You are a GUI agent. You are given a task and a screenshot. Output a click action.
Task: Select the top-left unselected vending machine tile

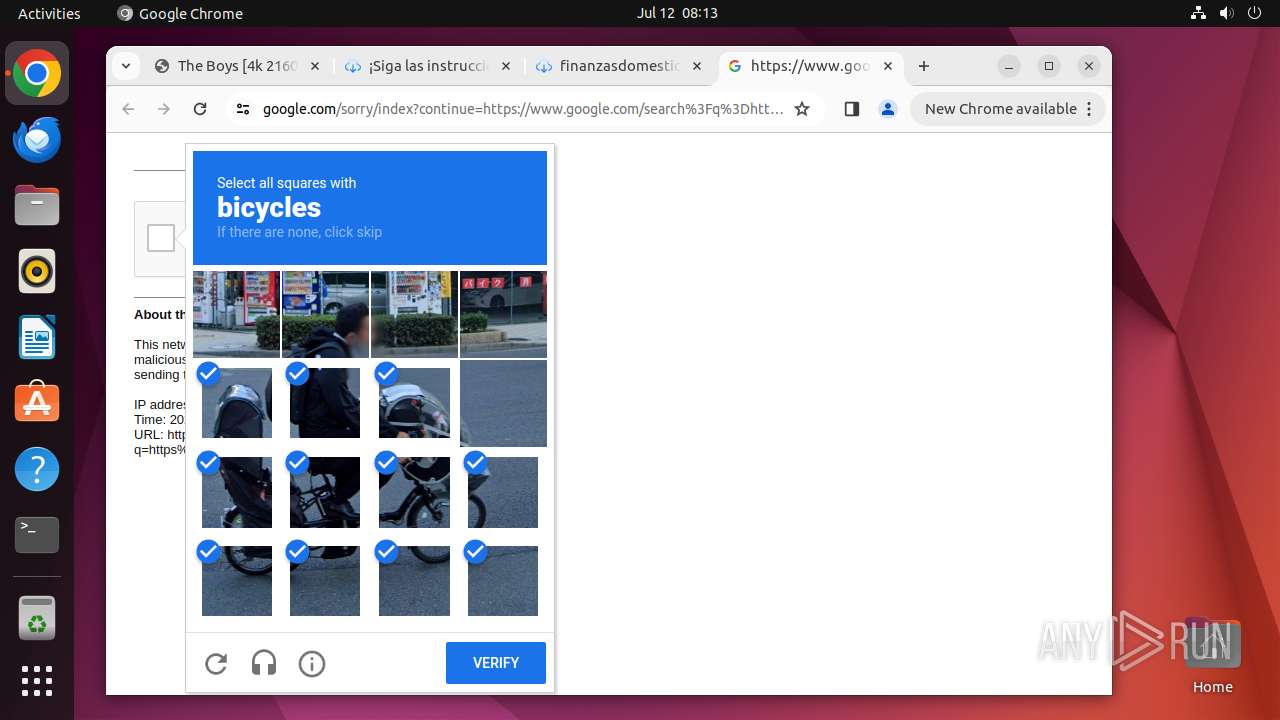236,314
